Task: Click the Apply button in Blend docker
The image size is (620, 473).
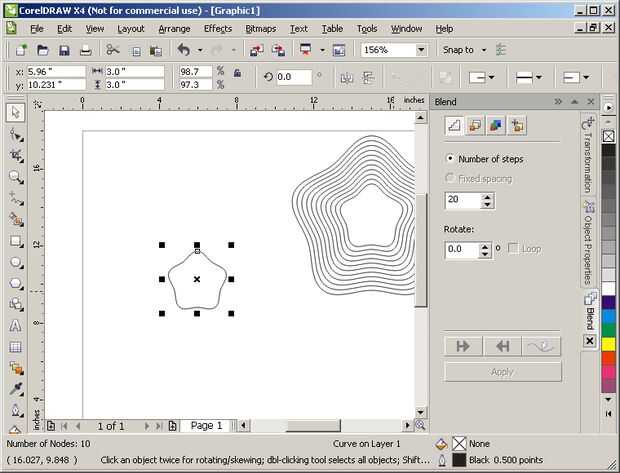Action: [503, 372]
